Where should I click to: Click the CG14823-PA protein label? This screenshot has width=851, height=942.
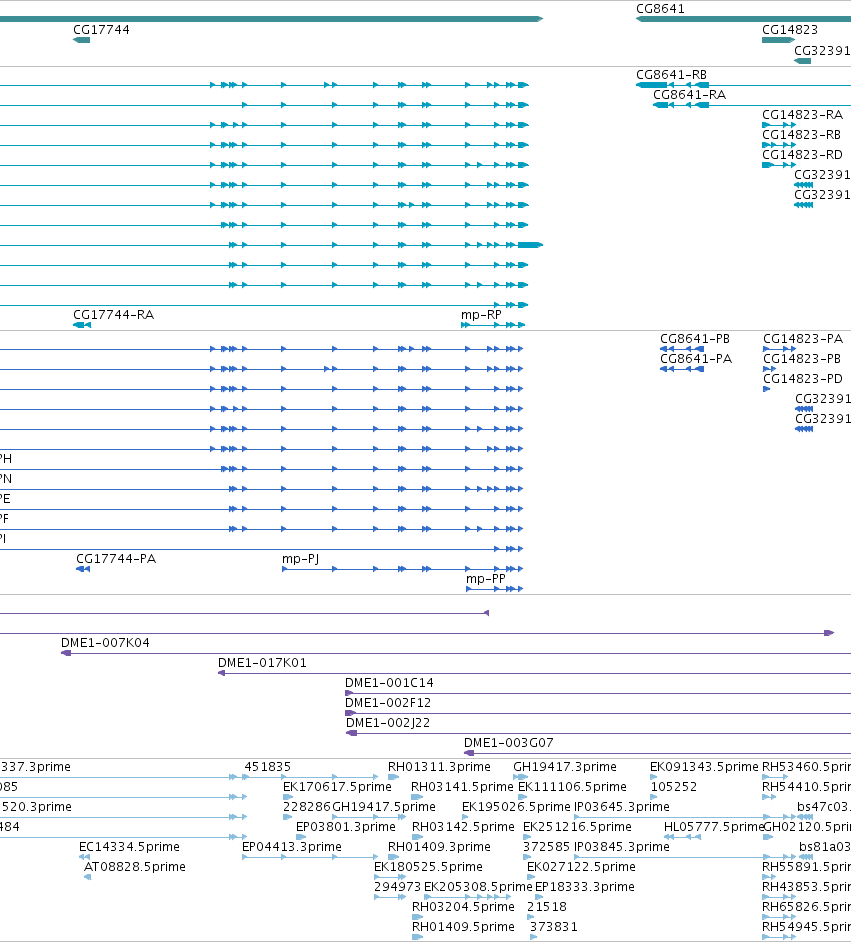click(803, 339)
